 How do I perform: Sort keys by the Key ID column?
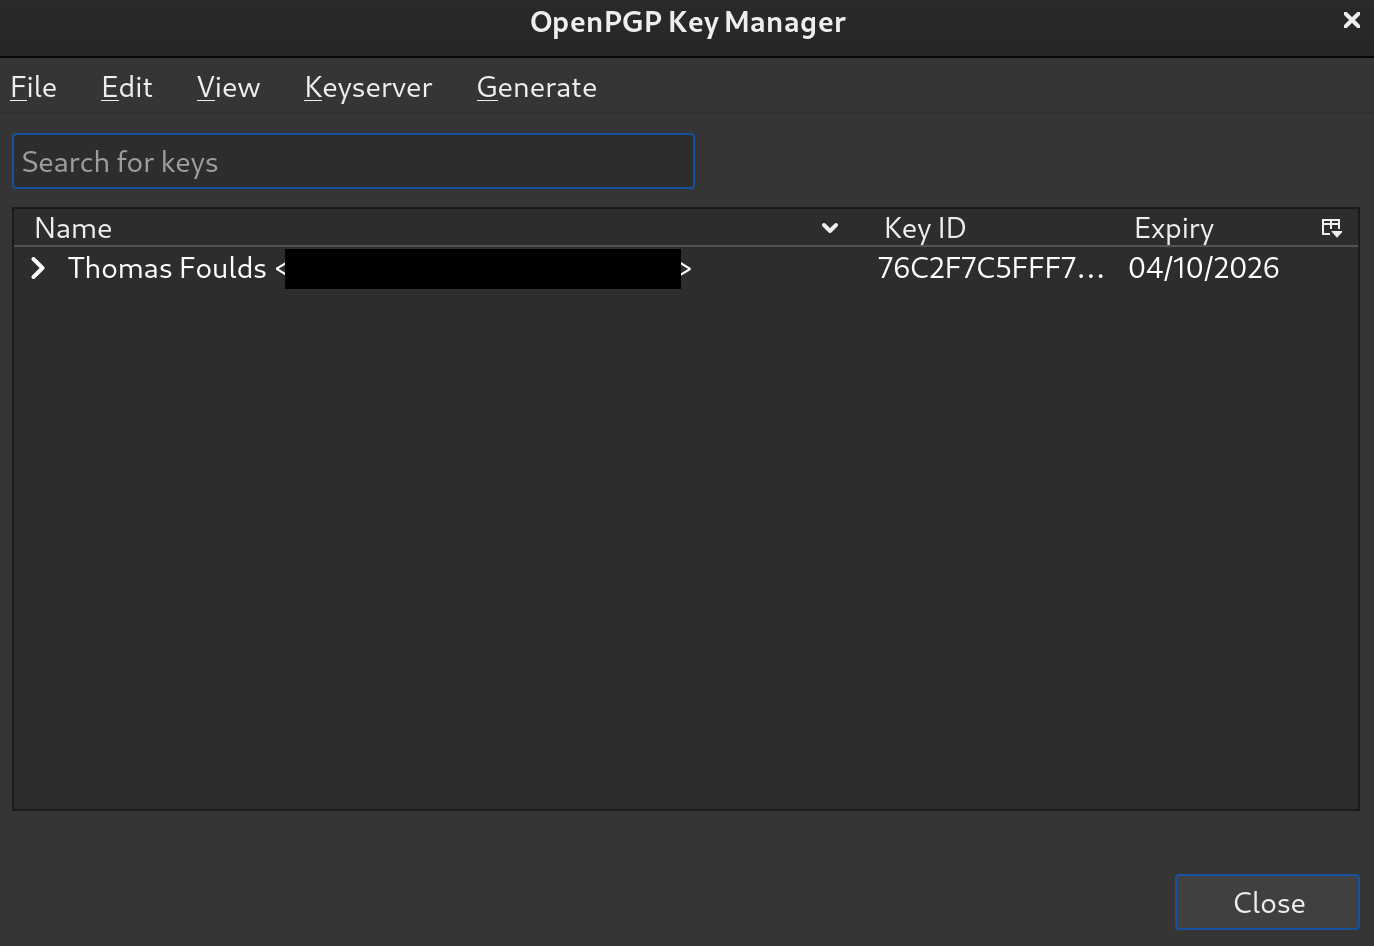pyautogui.click(x=924, y=227)
